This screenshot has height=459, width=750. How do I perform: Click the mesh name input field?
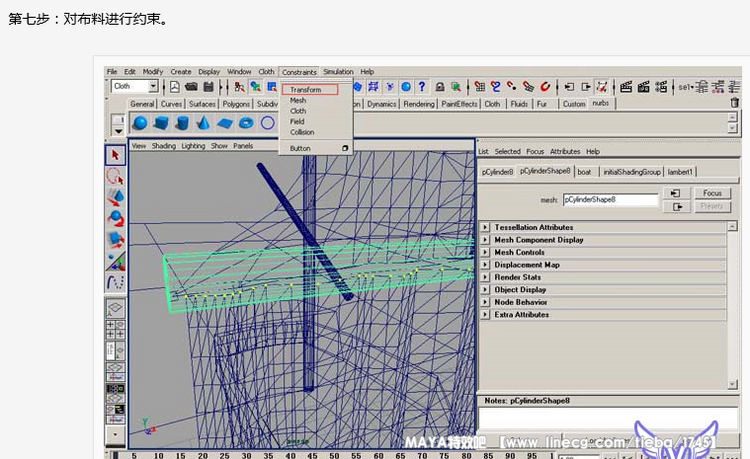coord(610,199)
